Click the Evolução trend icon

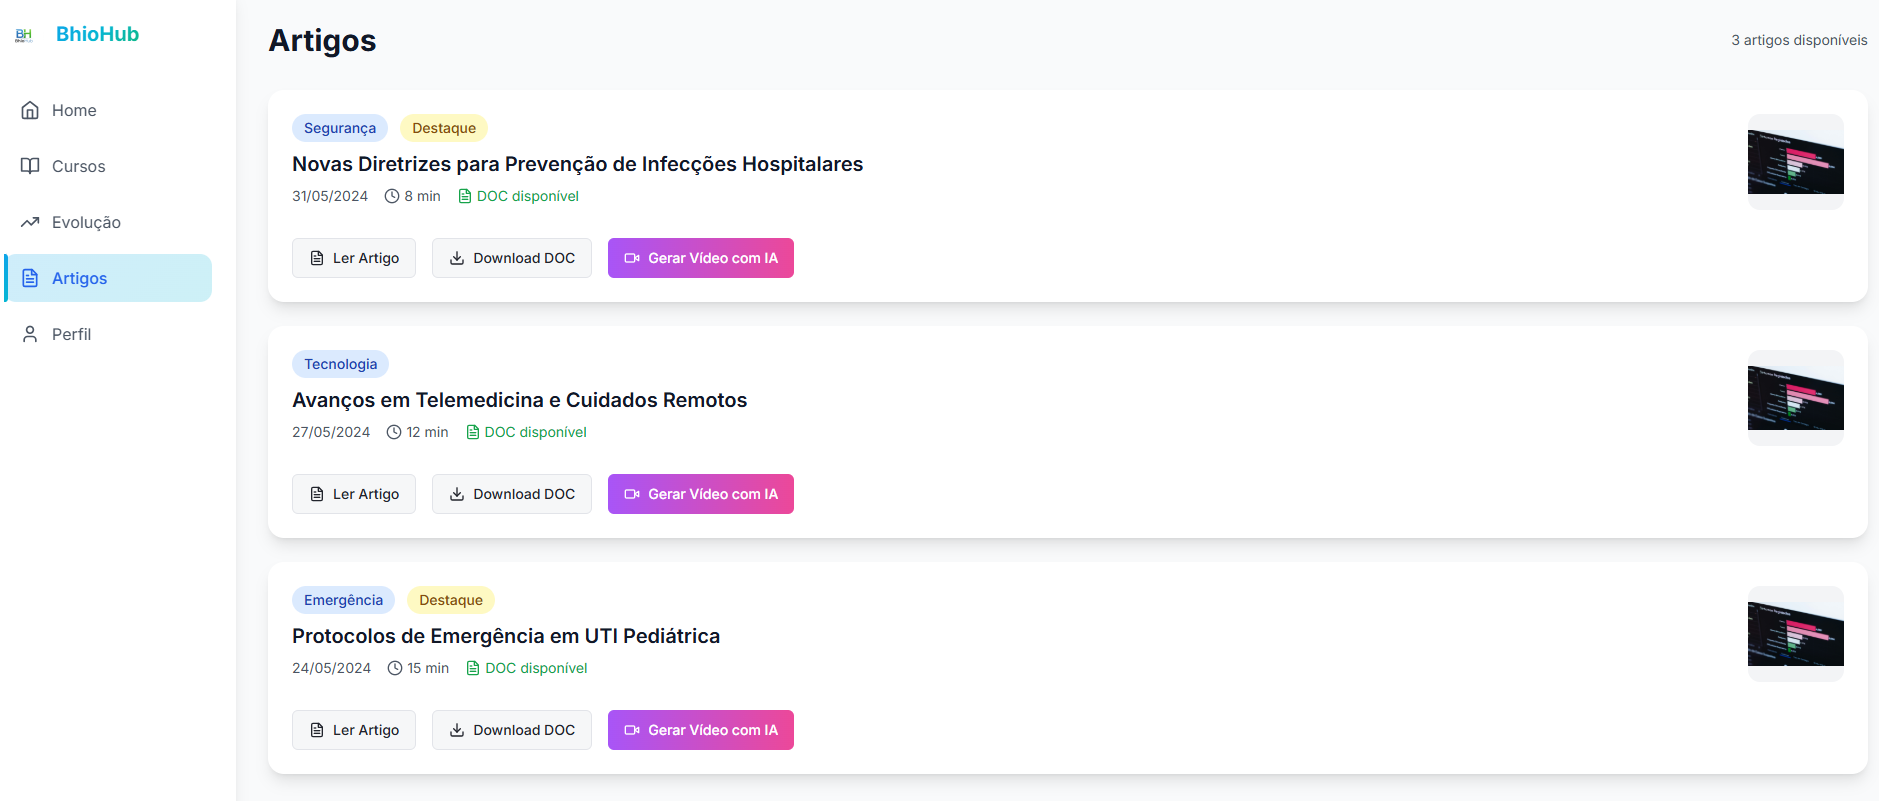pos(30,222)
